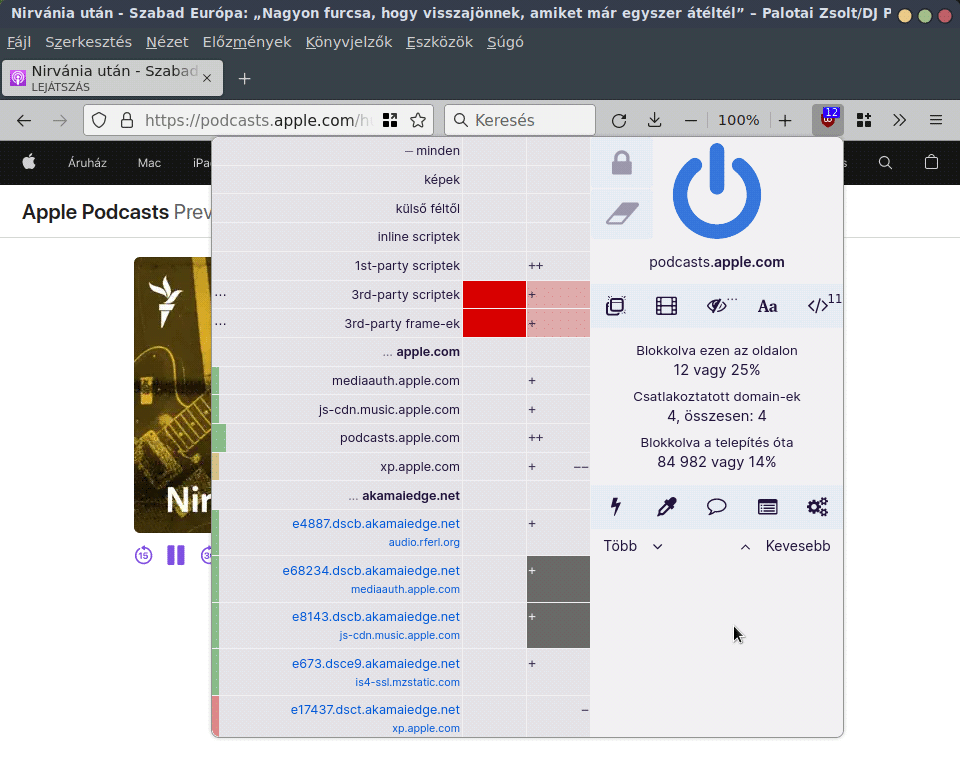The image size is (960, 775).
Task: Toggle large media blocking film icon
Action: coord(666,305)
